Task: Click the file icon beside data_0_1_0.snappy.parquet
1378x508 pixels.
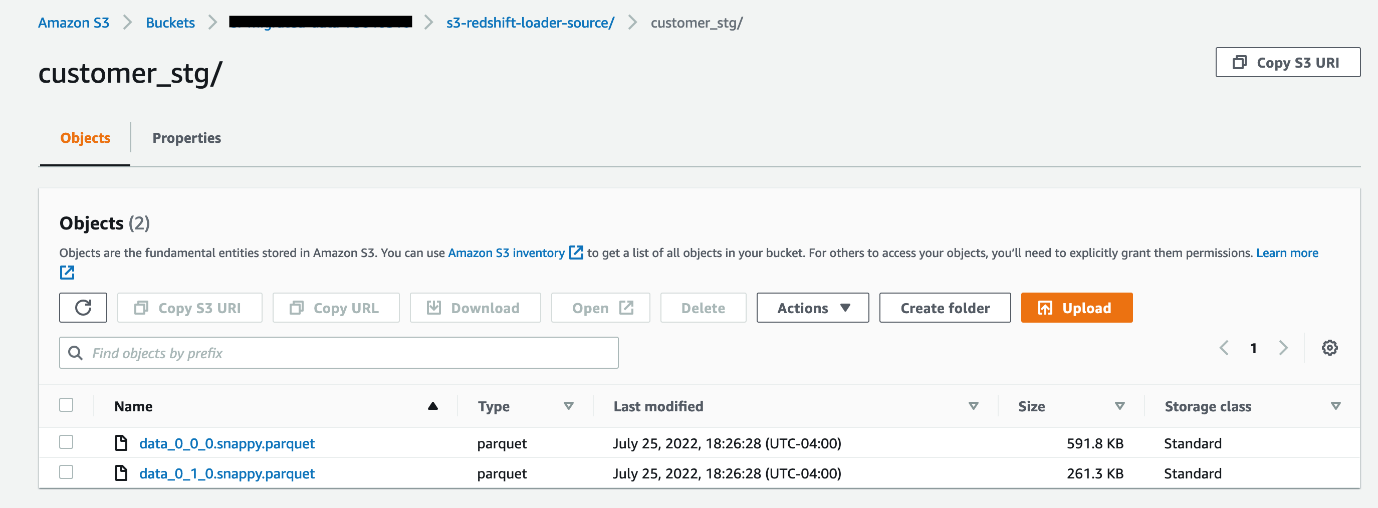Action: pos(121,473)
